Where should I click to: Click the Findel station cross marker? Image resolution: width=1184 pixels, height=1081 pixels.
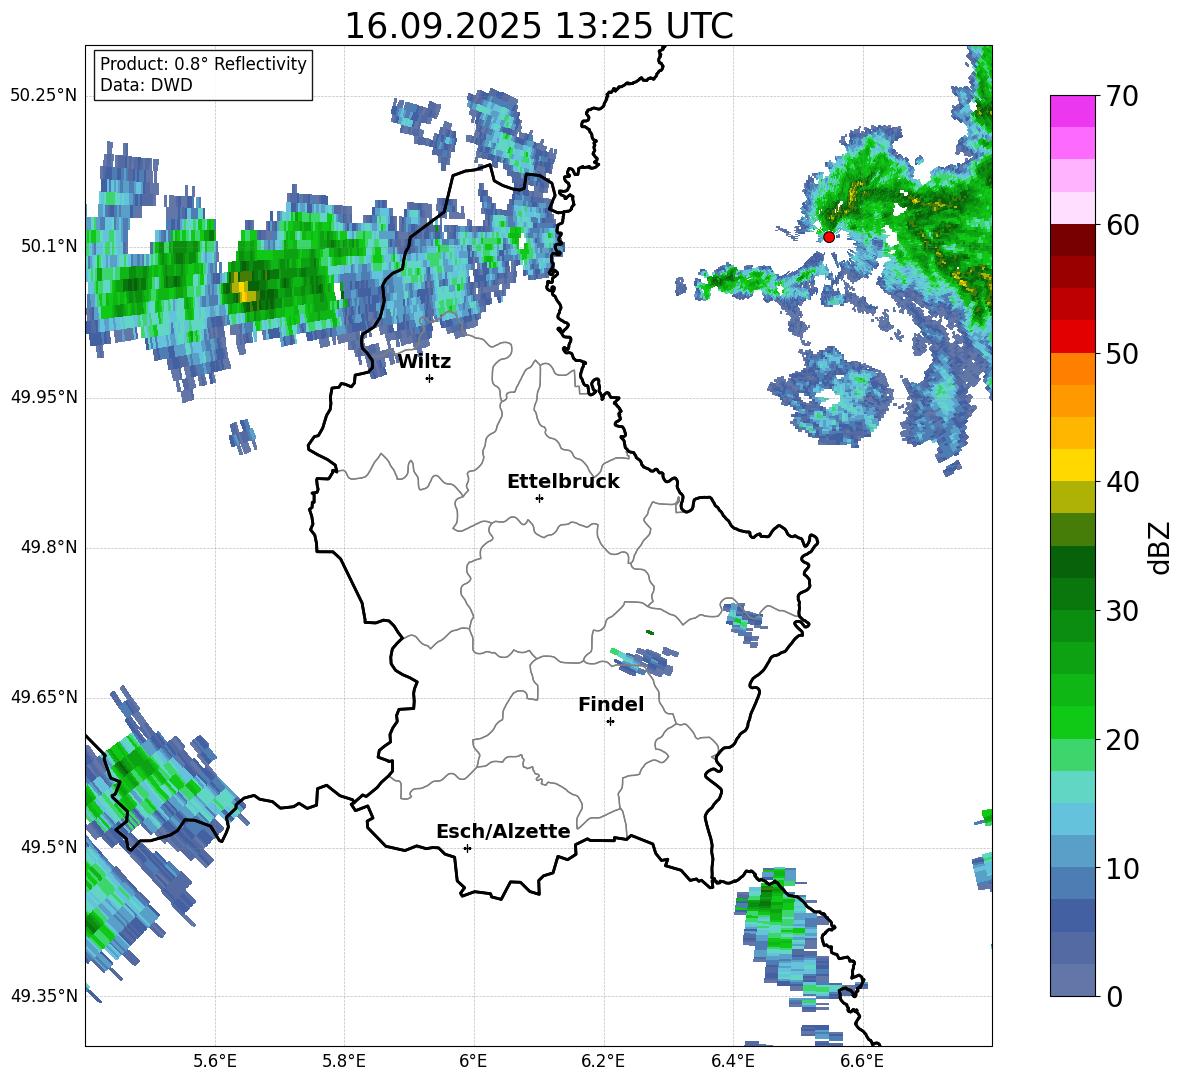(x=610, y=722)
